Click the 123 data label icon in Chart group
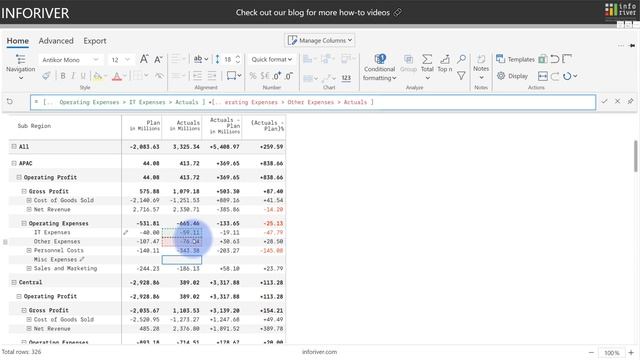 pyautogui.click(x=346, y=78)
